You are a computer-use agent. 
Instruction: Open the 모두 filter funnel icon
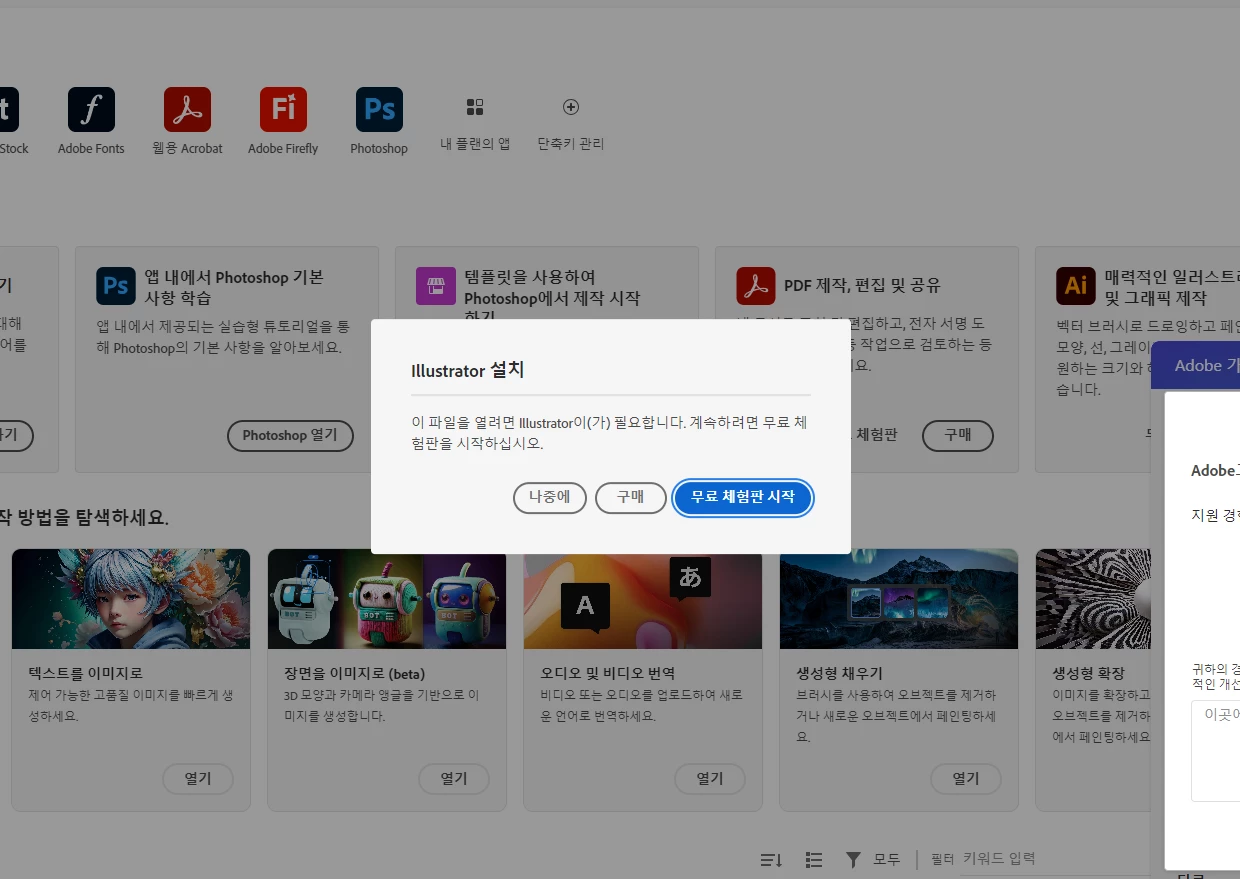[x=853, y=860]
